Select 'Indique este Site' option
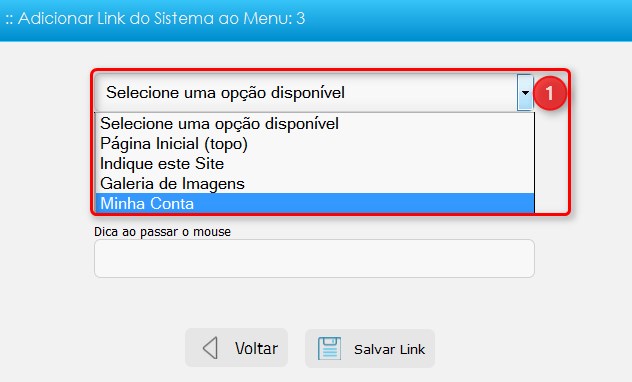This screenshot has width=632, height=382. coord(315,164)
